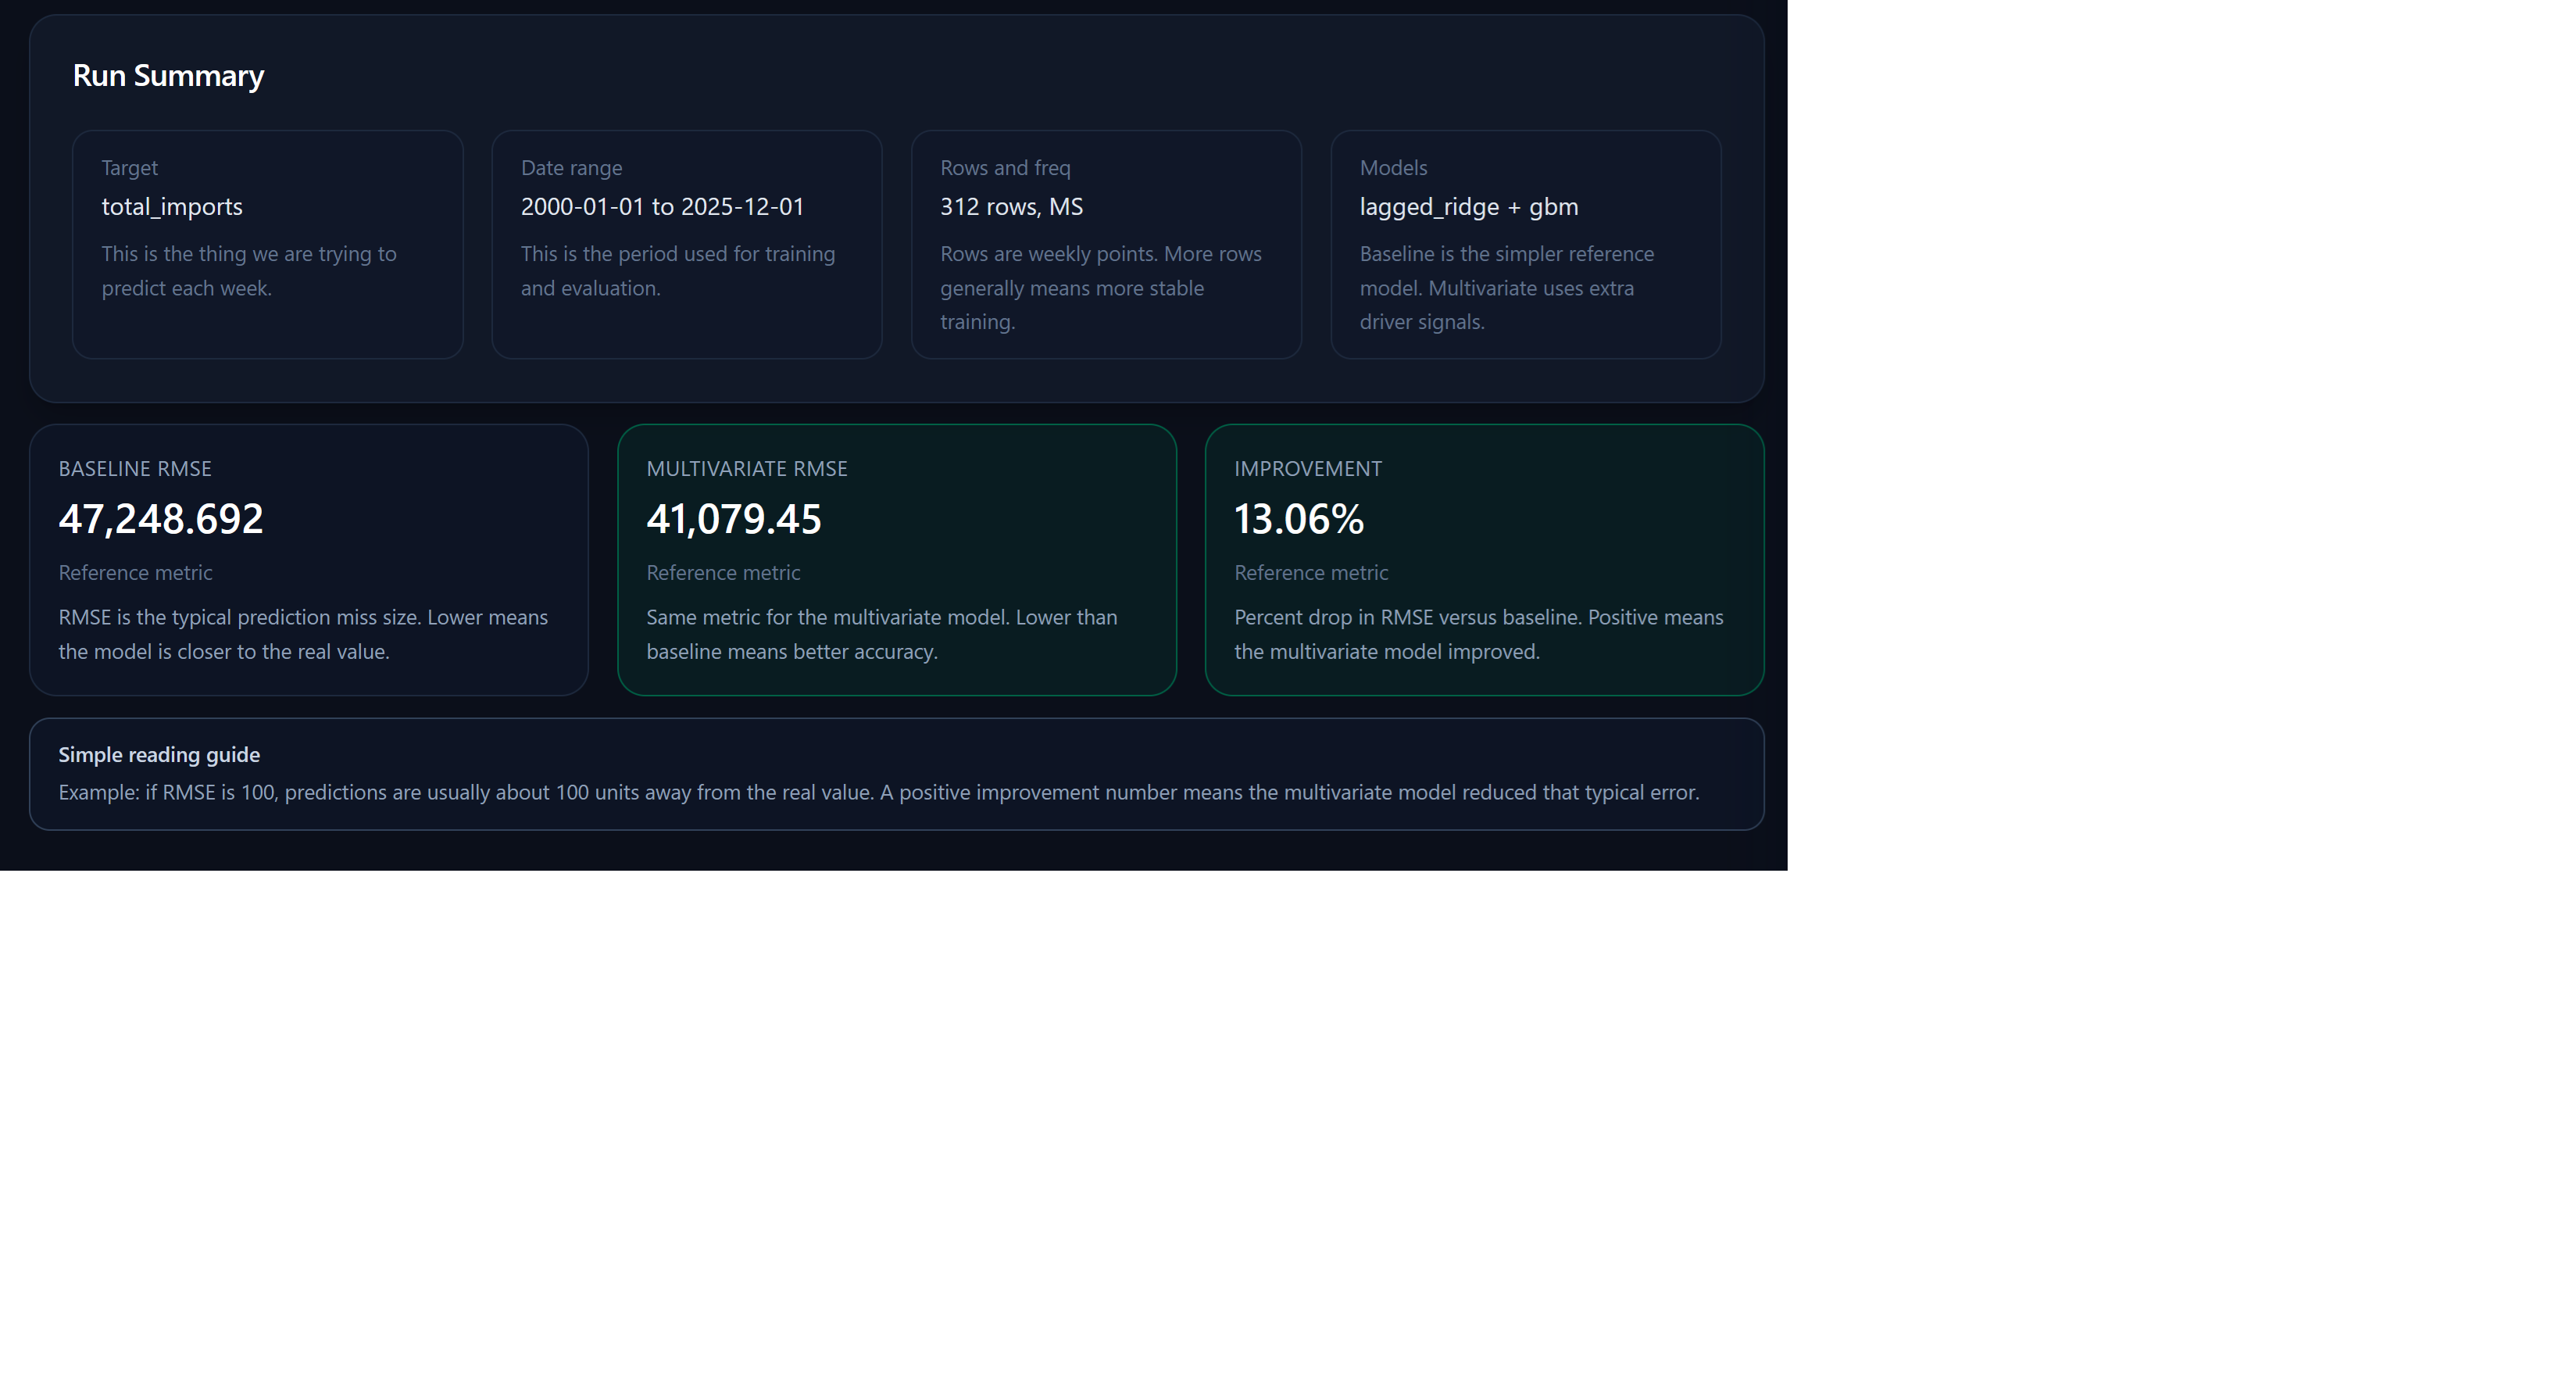Click Reference metric under Multivariate RMSE

point(723,573)
